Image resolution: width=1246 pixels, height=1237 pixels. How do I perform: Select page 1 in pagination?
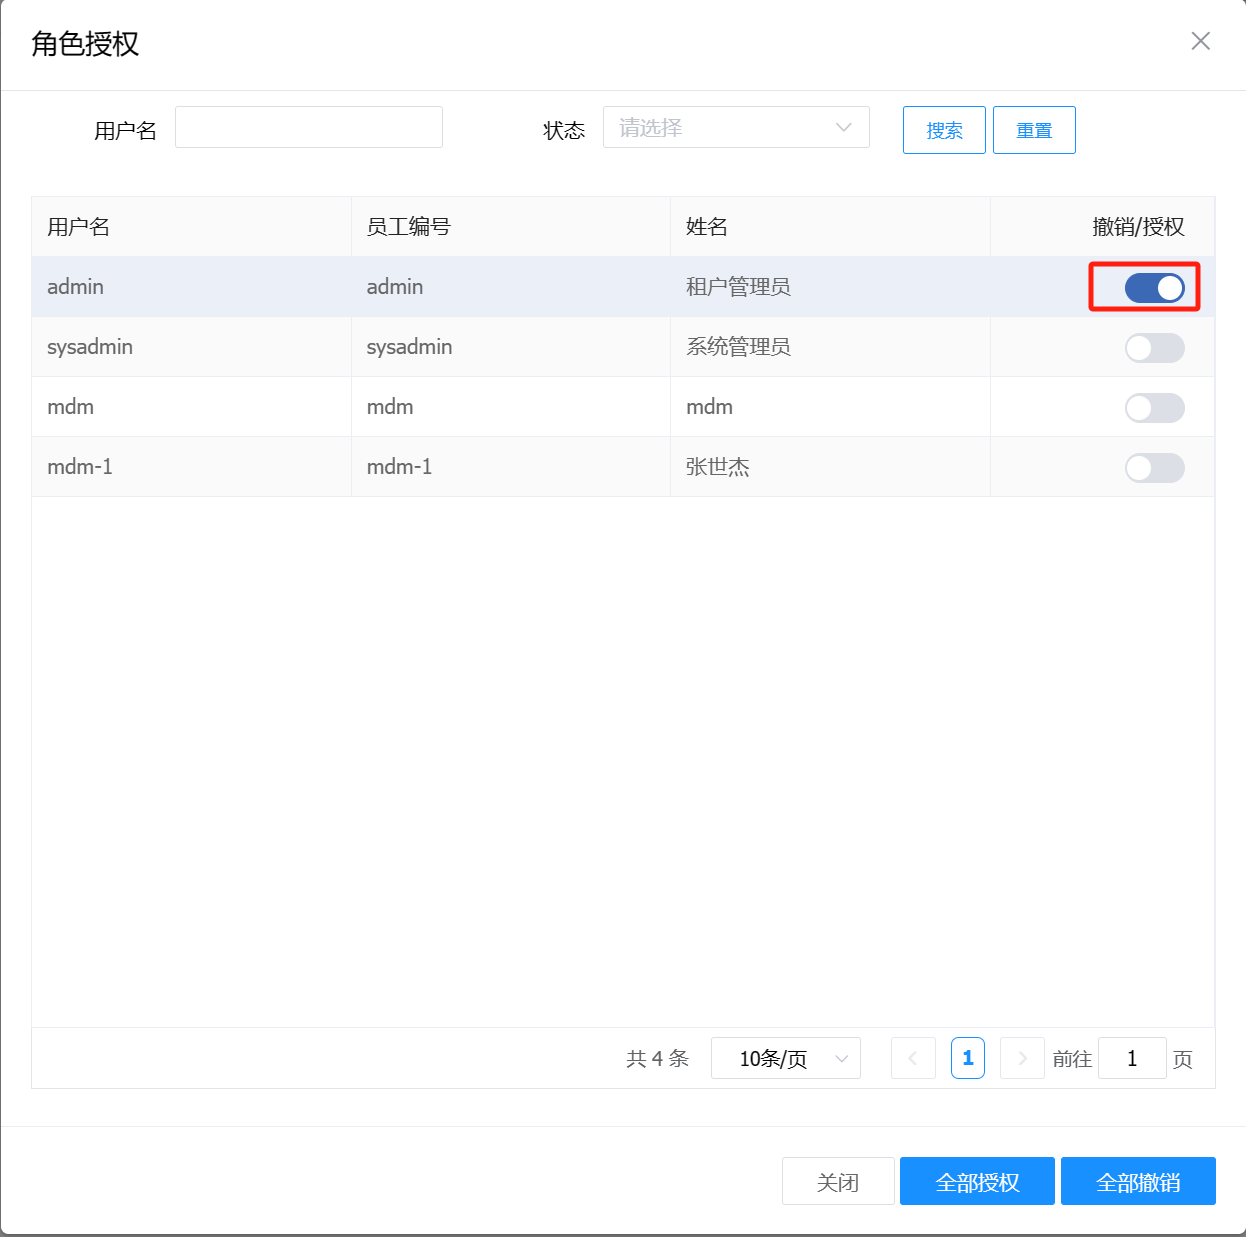[x=968, y=1058]
